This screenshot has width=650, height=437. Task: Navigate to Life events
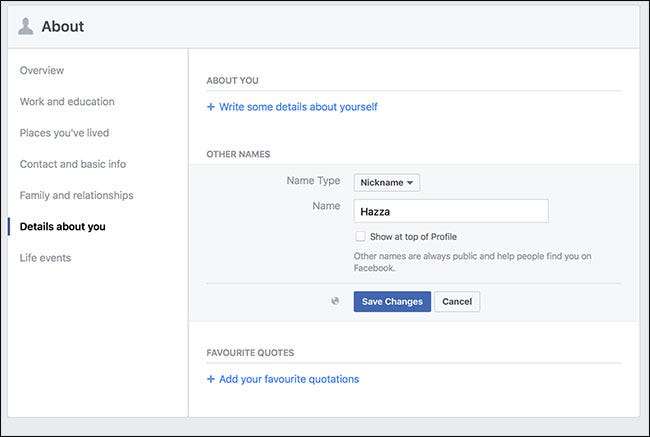[45, 258]
